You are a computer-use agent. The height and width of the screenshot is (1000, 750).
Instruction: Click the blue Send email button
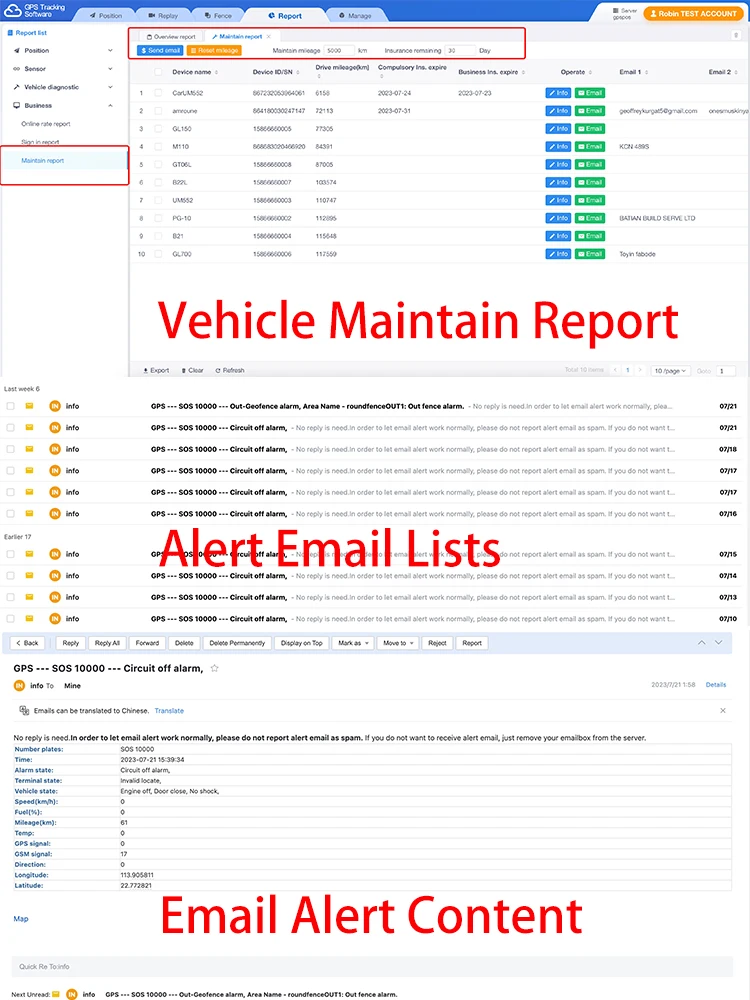pos(160,50)
